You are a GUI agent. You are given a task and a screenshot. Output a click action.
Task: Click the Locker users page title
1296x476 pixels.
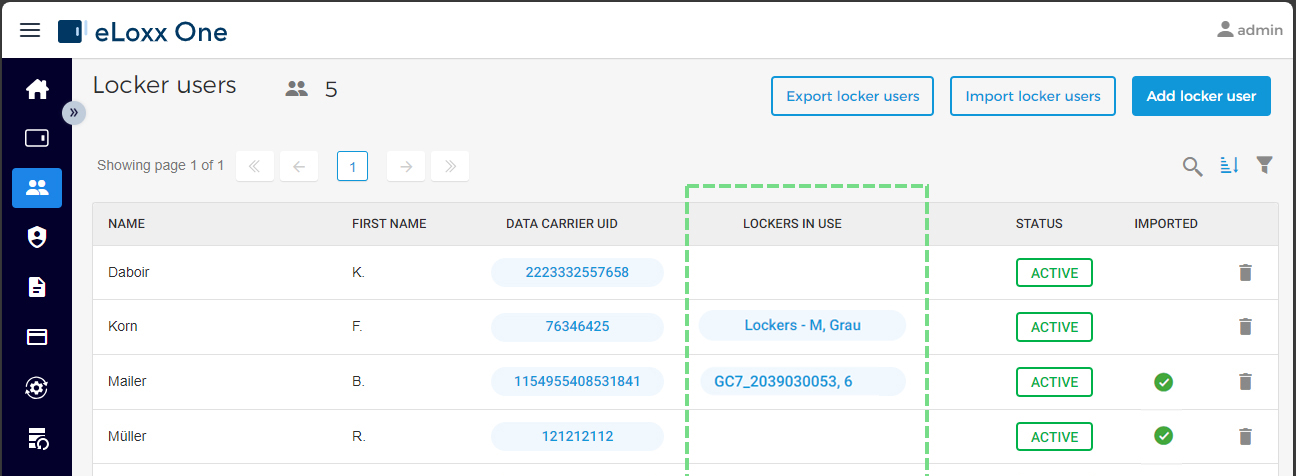click(164, 86)
